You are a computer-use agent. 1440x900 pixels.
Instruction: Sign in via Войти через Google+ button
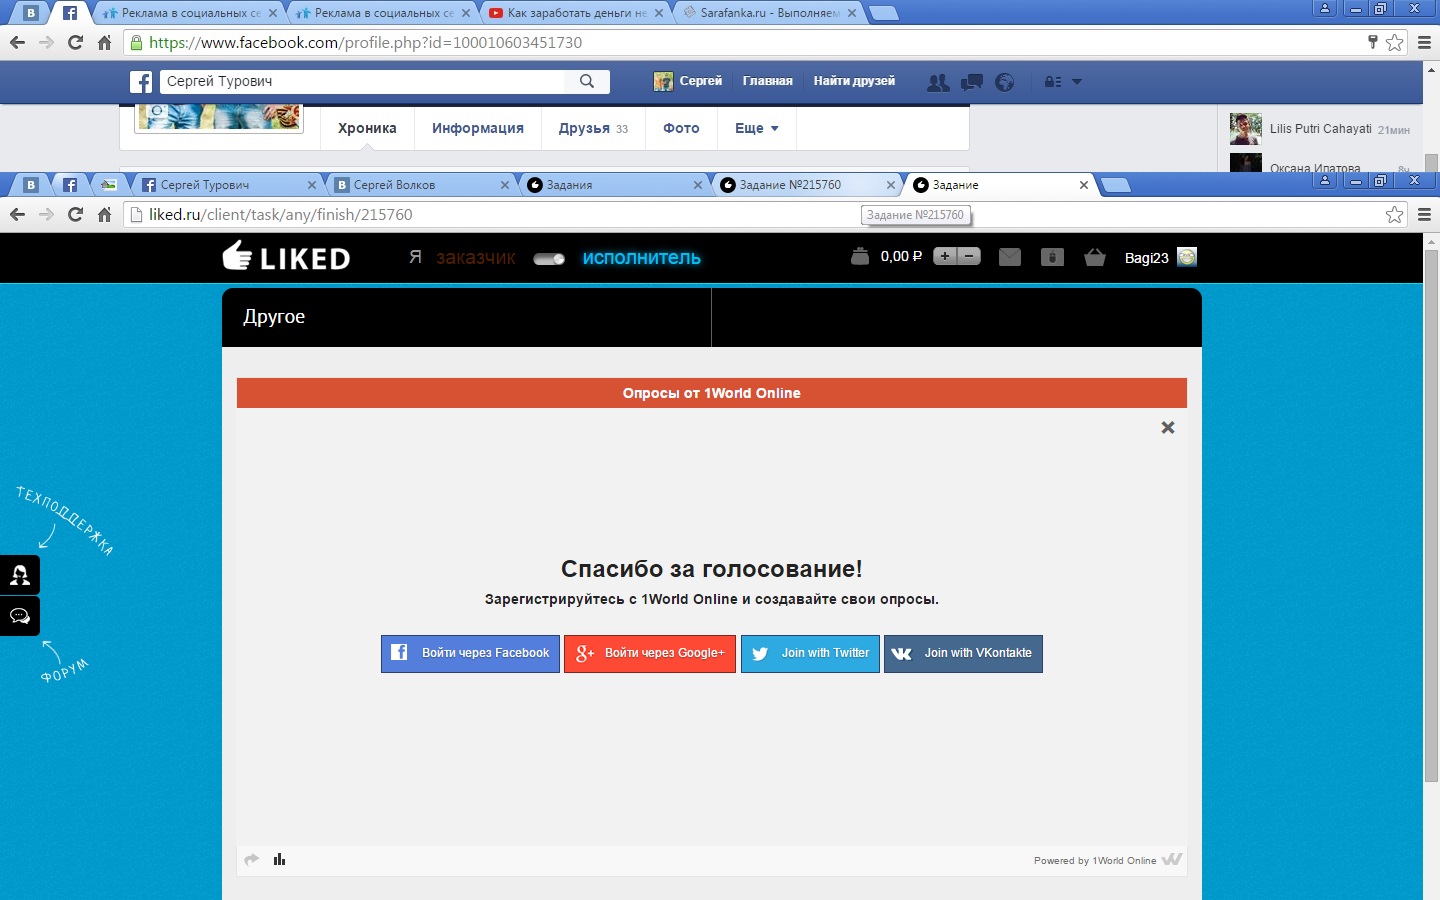point(650,654)
